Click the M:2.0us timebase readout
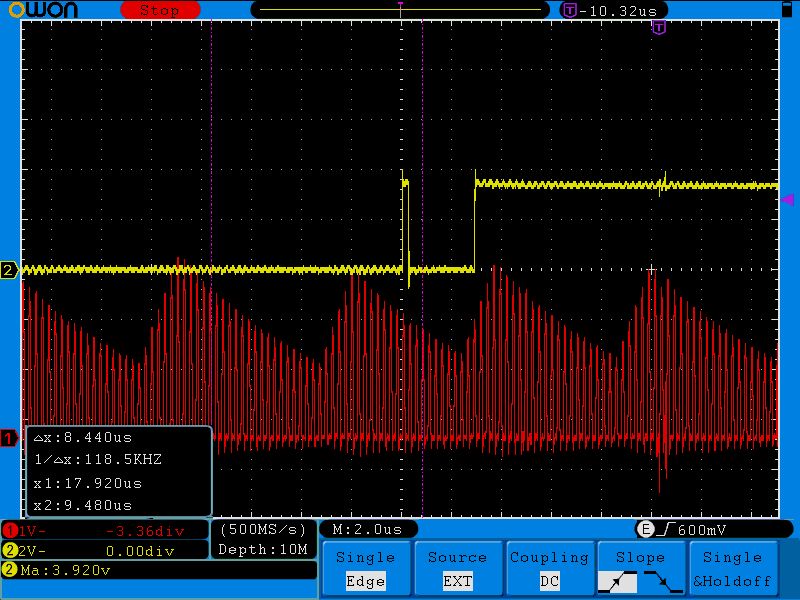The image size is (800, 600). pyautogui.click(x=367, y=530)
